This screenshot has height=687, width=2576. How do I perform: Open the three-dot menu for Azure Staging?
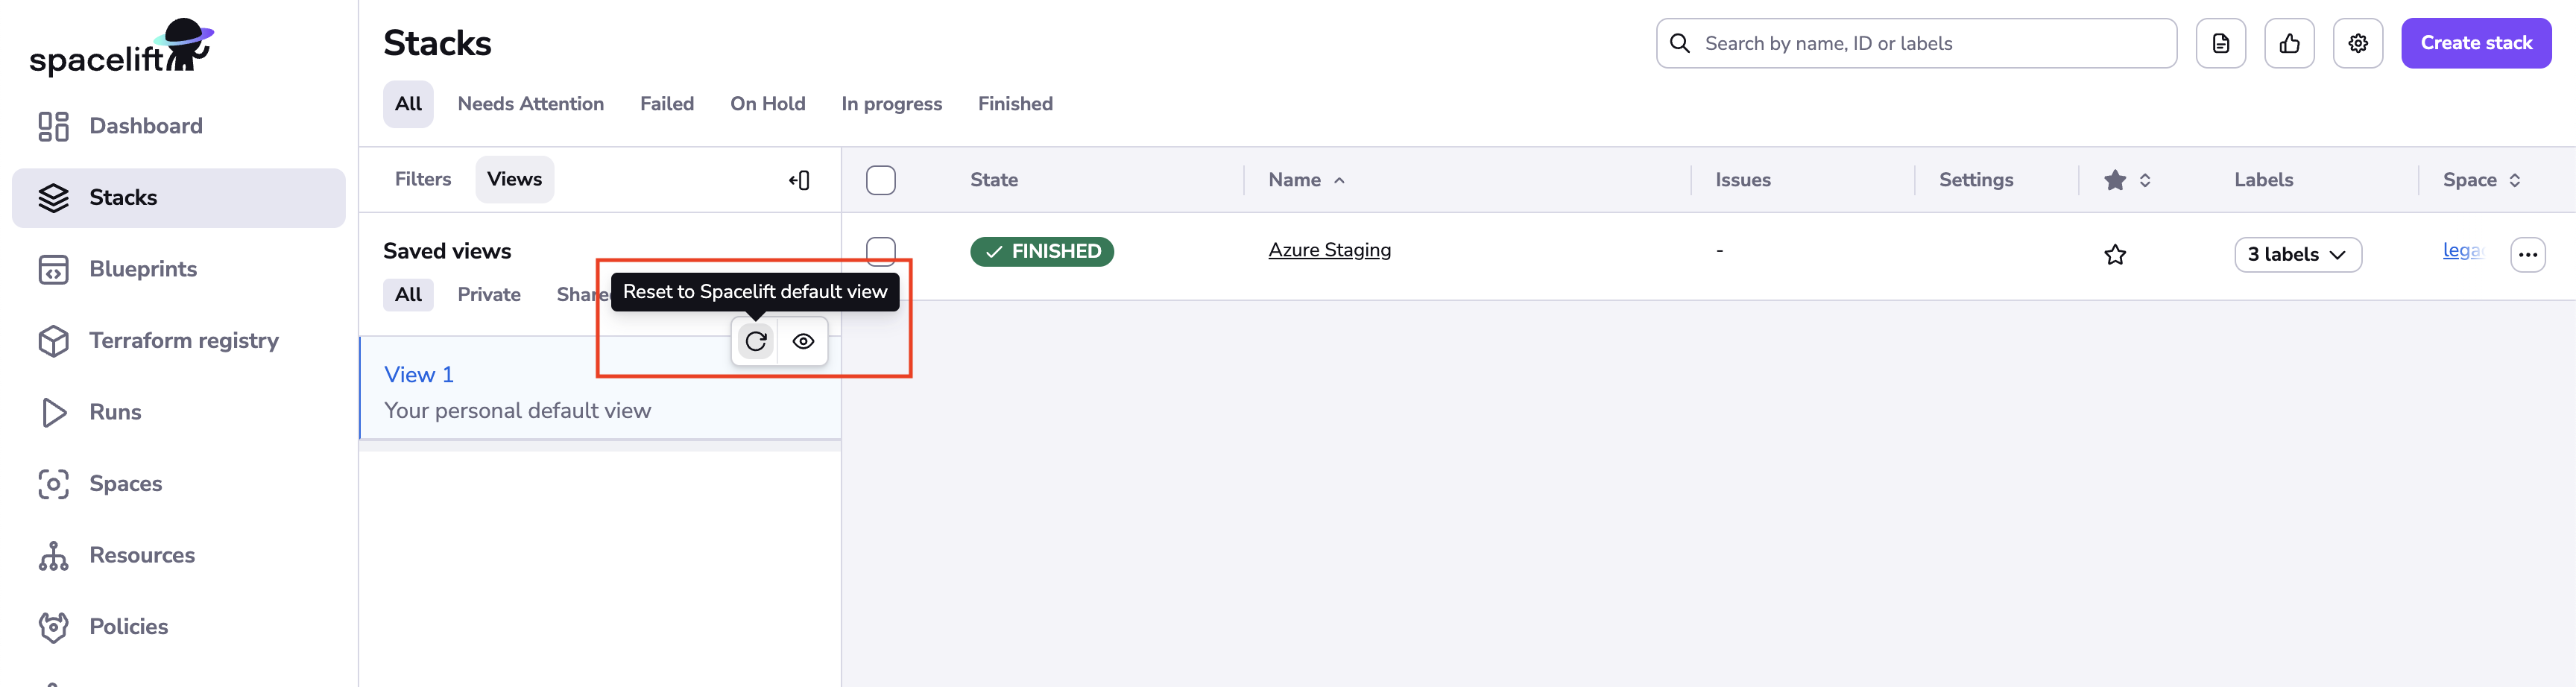tap(2527, 254)
